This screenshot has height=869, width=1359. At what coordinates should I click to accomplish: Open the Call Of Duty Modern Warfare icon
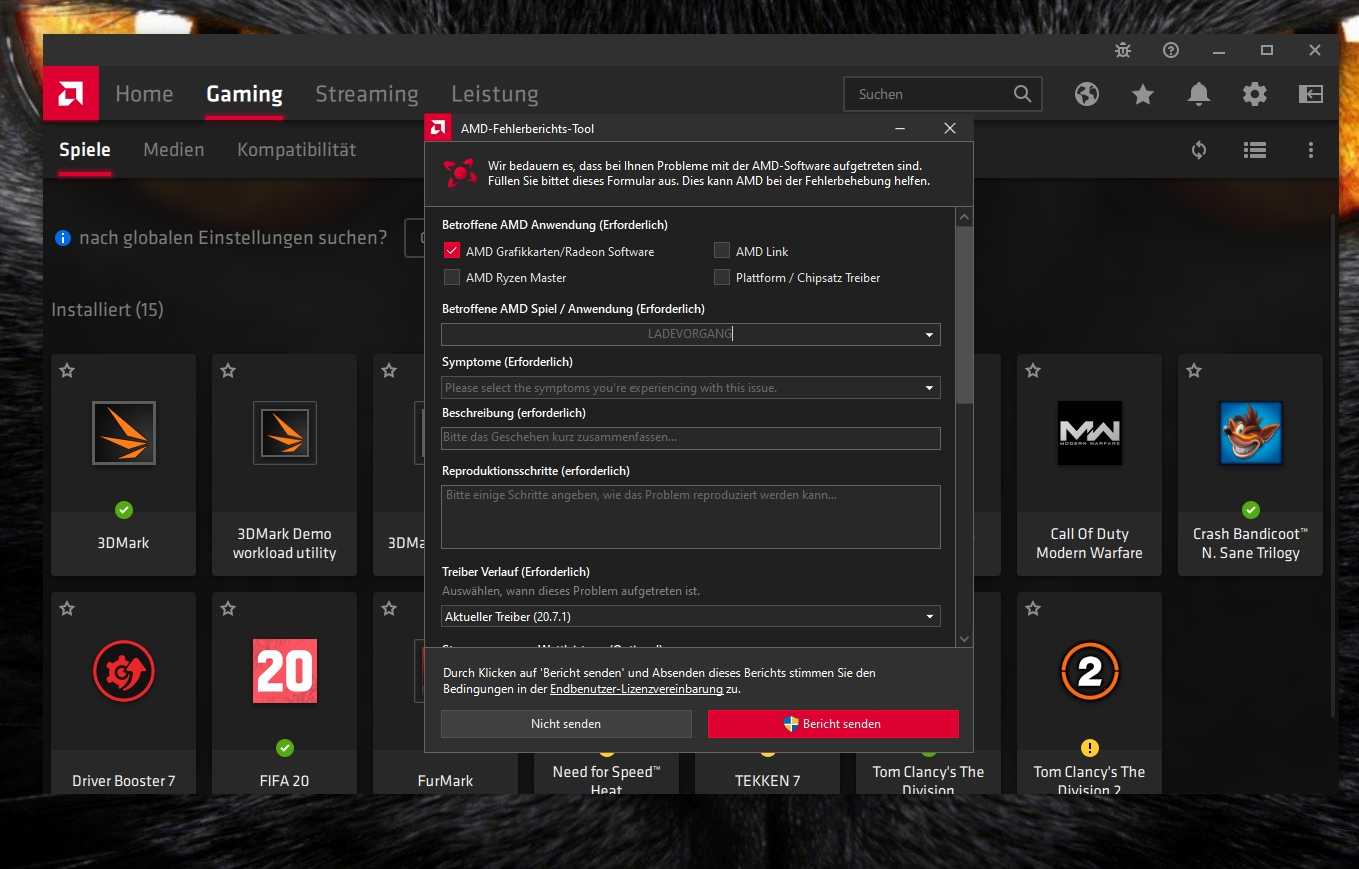pos(1090,433)
